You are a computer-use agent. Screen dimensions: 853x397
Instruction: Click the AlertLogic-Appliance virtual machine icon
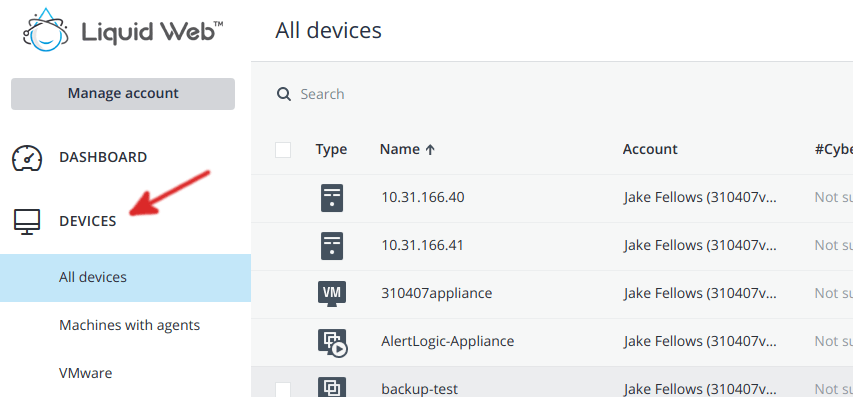click(332, 342)
